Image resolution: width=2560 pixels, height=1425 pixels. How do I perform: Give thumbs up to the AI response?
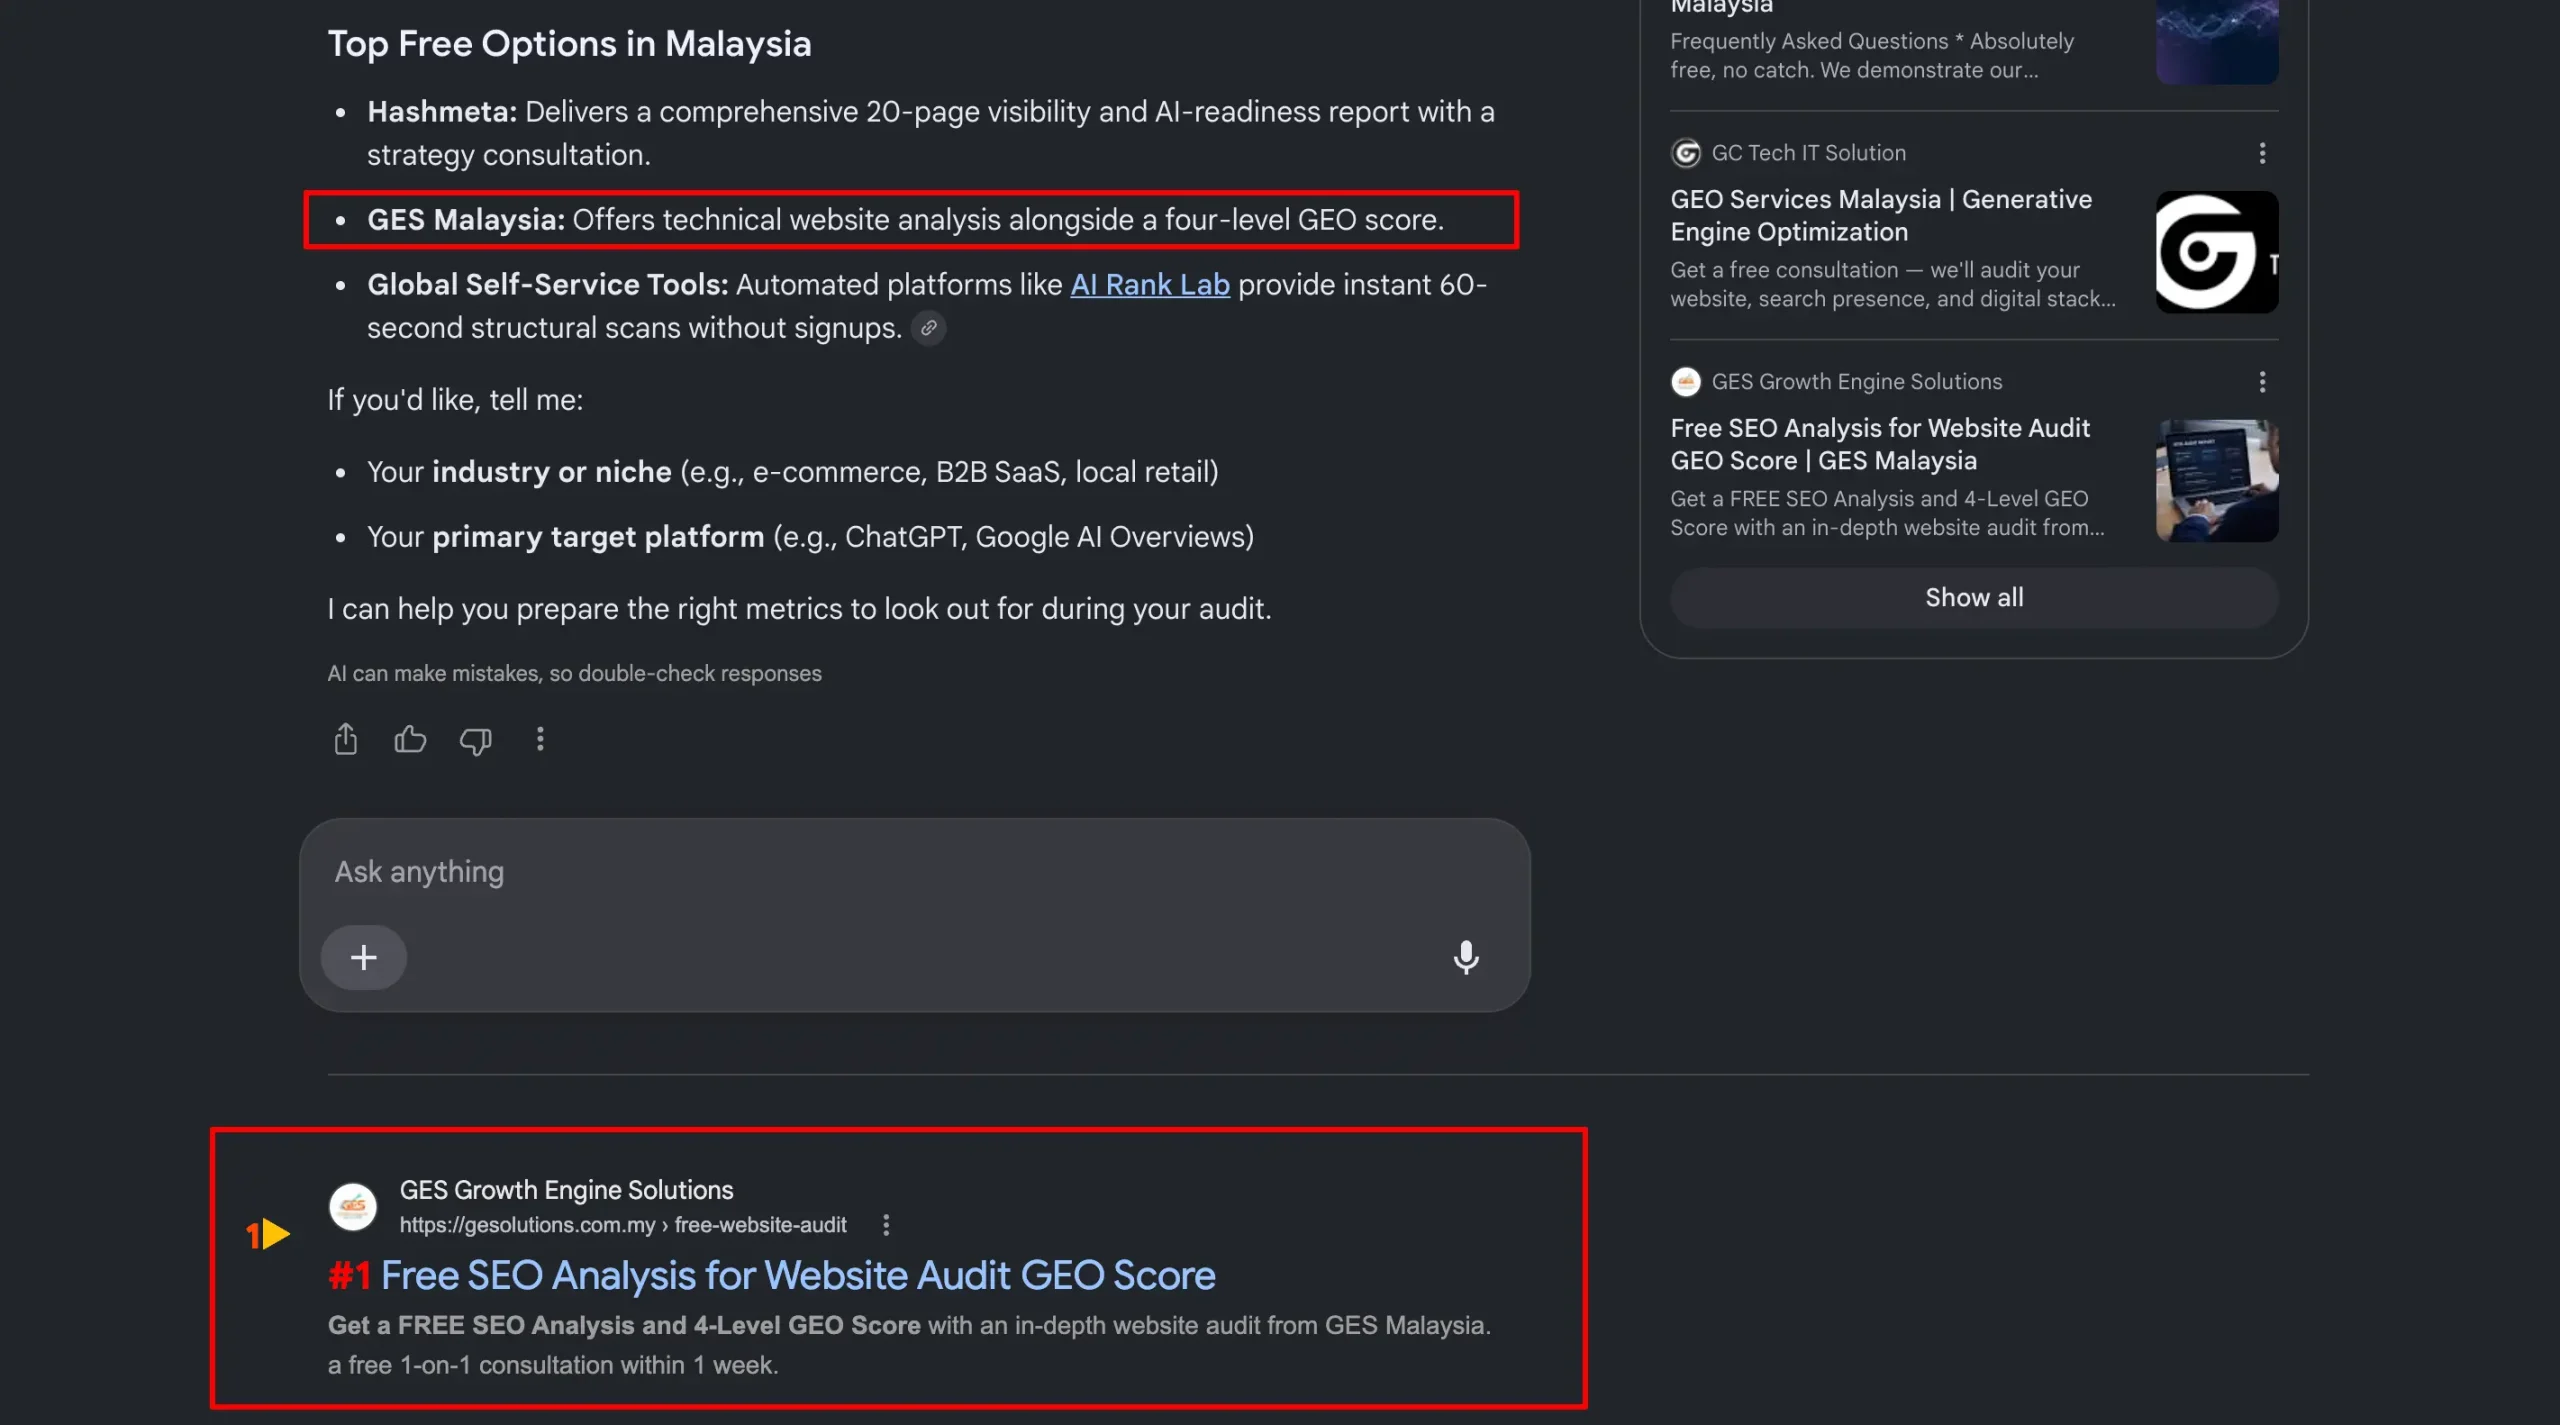[410, 739]
